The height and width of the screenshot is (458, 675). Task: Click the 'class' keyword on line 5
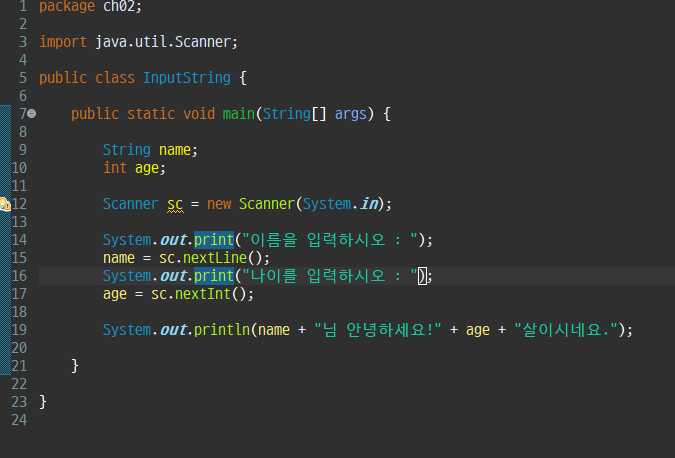coord(115,78)
